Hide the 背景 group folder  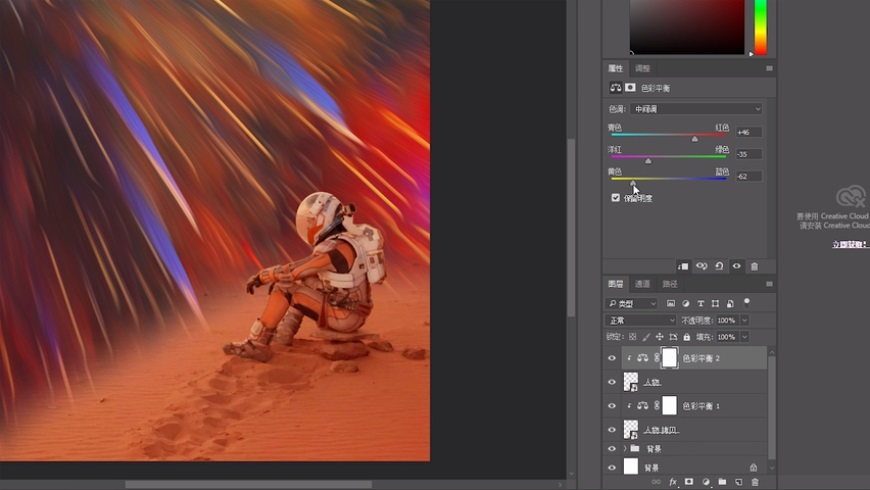coord(612,448)
